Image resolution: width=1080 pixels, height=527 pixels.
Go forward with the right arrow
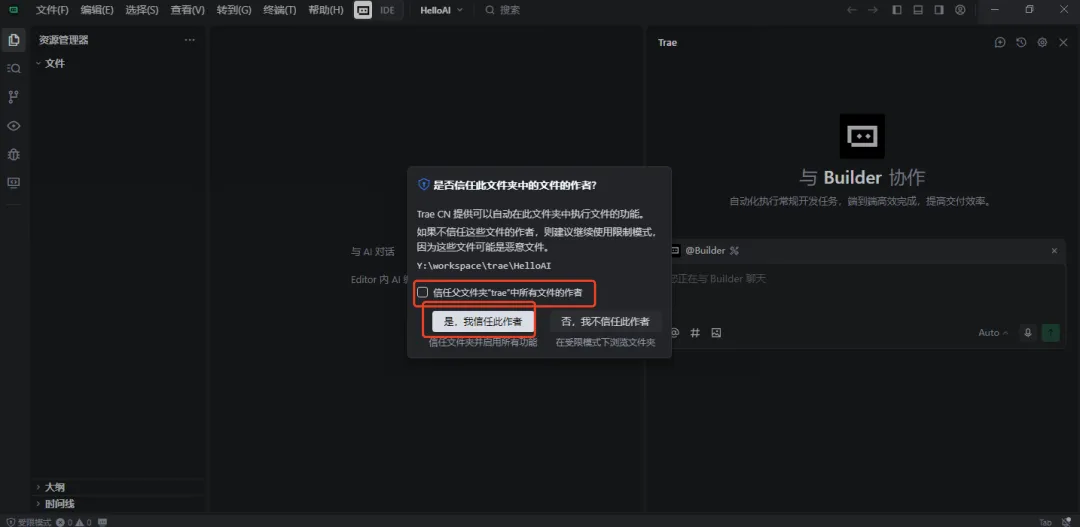click(873, 10)
